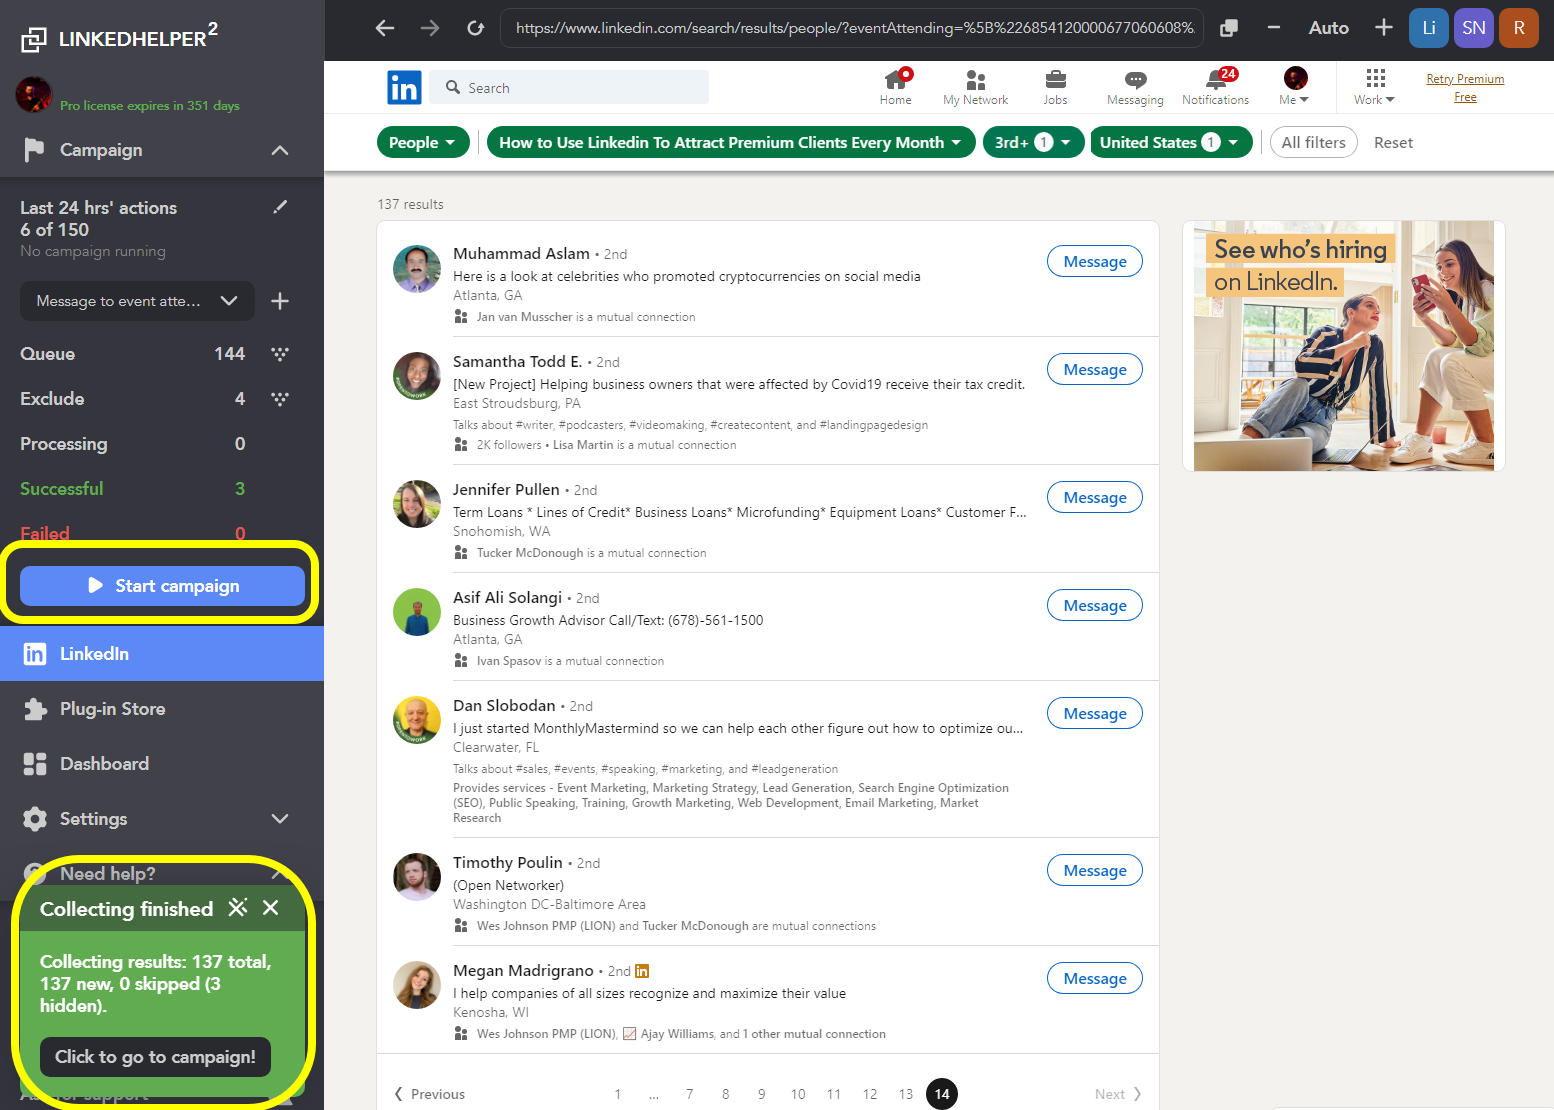Open Dan Slobodan's profile name link
Image resolution: width=1554 pixels, height=1110 pixels.
(504, 705)
